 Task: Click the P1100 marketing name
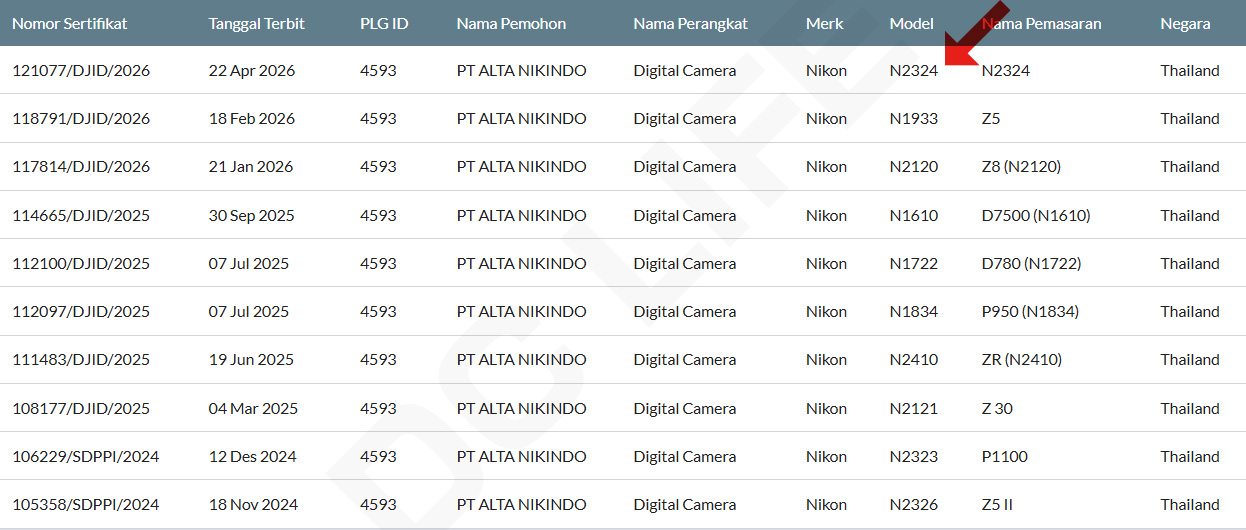[1004, 457]
